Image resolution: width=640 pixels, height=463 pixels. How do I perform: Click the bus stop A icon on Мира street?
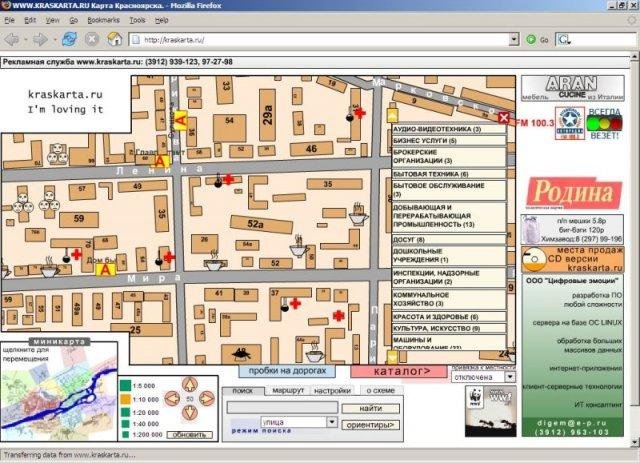coord(106,270)
